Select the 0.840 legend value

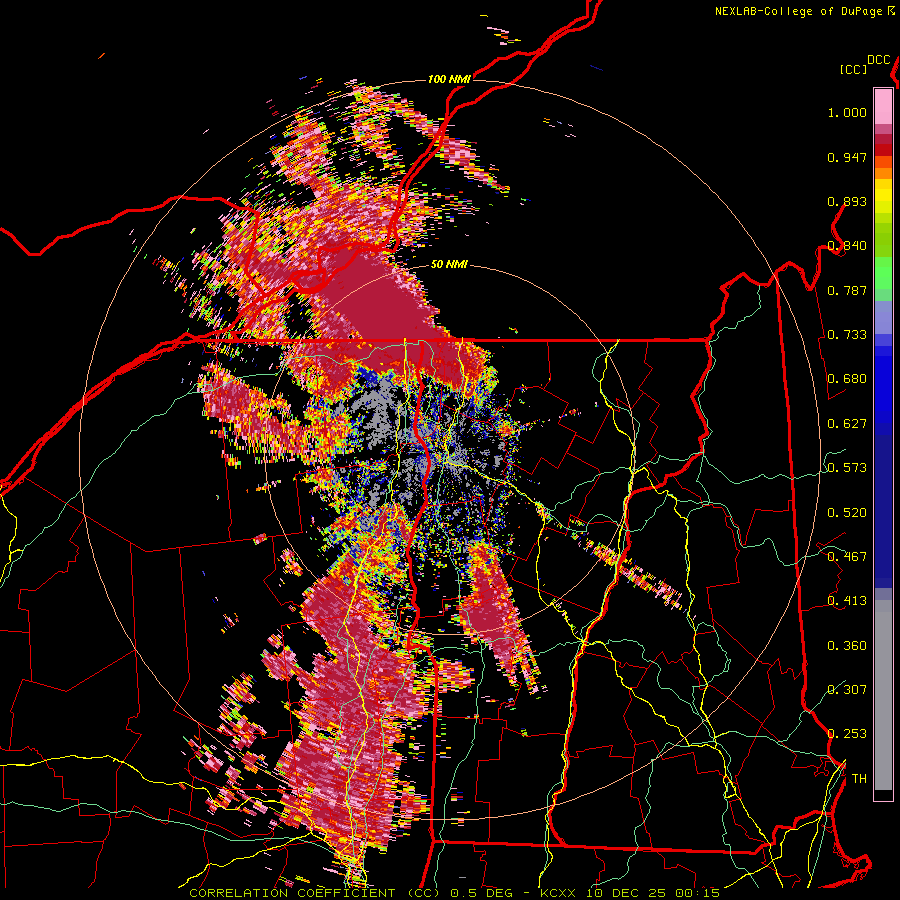coord(847,246)
